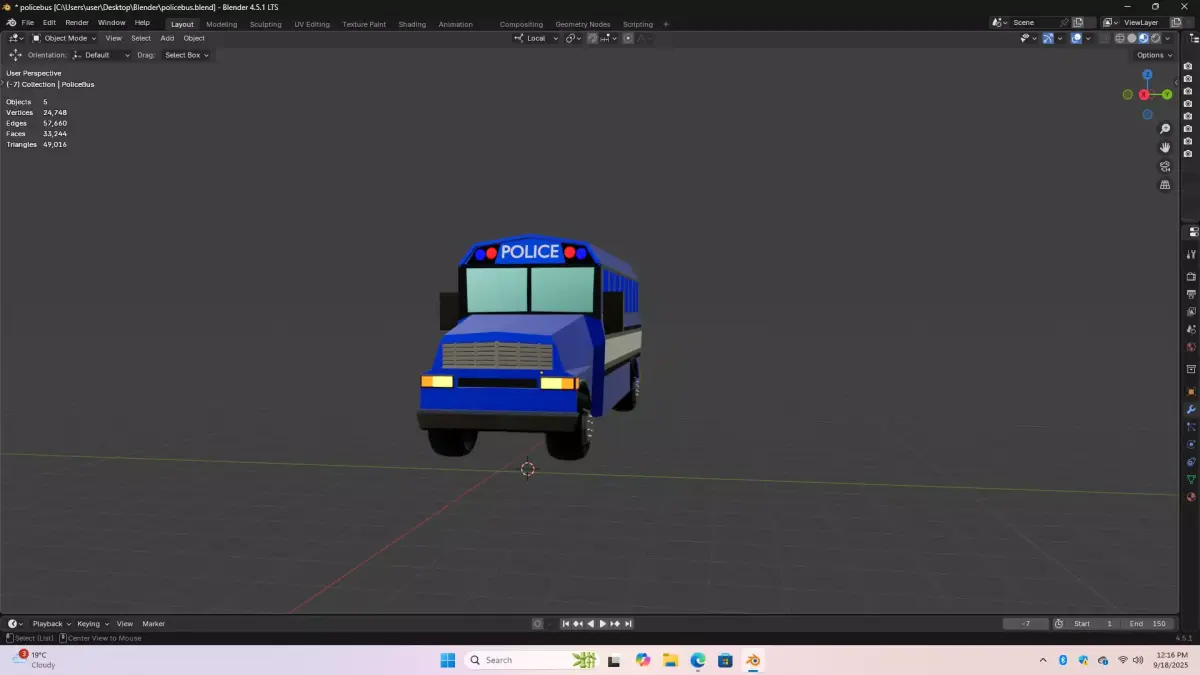1200x675 pixels.
Task: Switch to the Geometry Nodes workspace tab
Action: pos(582,24)
